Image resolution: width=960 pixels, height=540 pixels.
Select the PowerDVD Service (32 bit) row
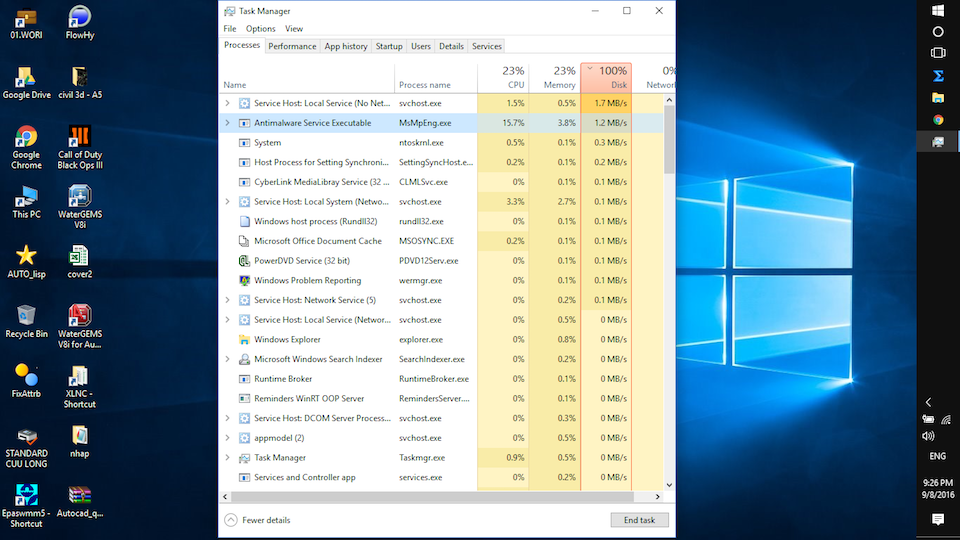click(x=441, y=261)
